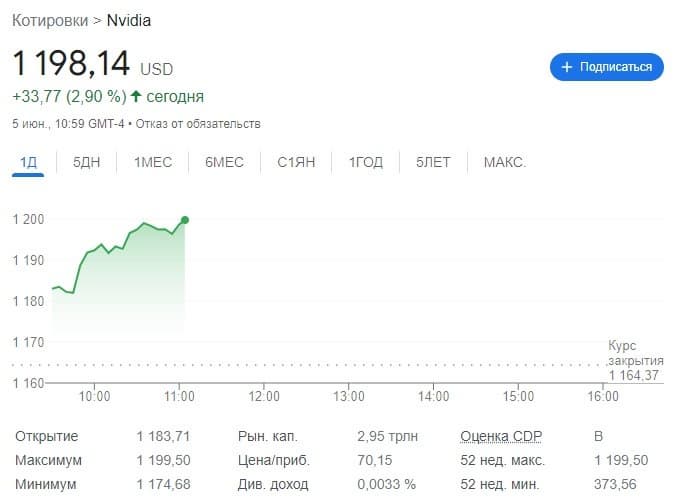
Task: Select the С1ЯН year-to-date tab
Action: coord(296,162)
